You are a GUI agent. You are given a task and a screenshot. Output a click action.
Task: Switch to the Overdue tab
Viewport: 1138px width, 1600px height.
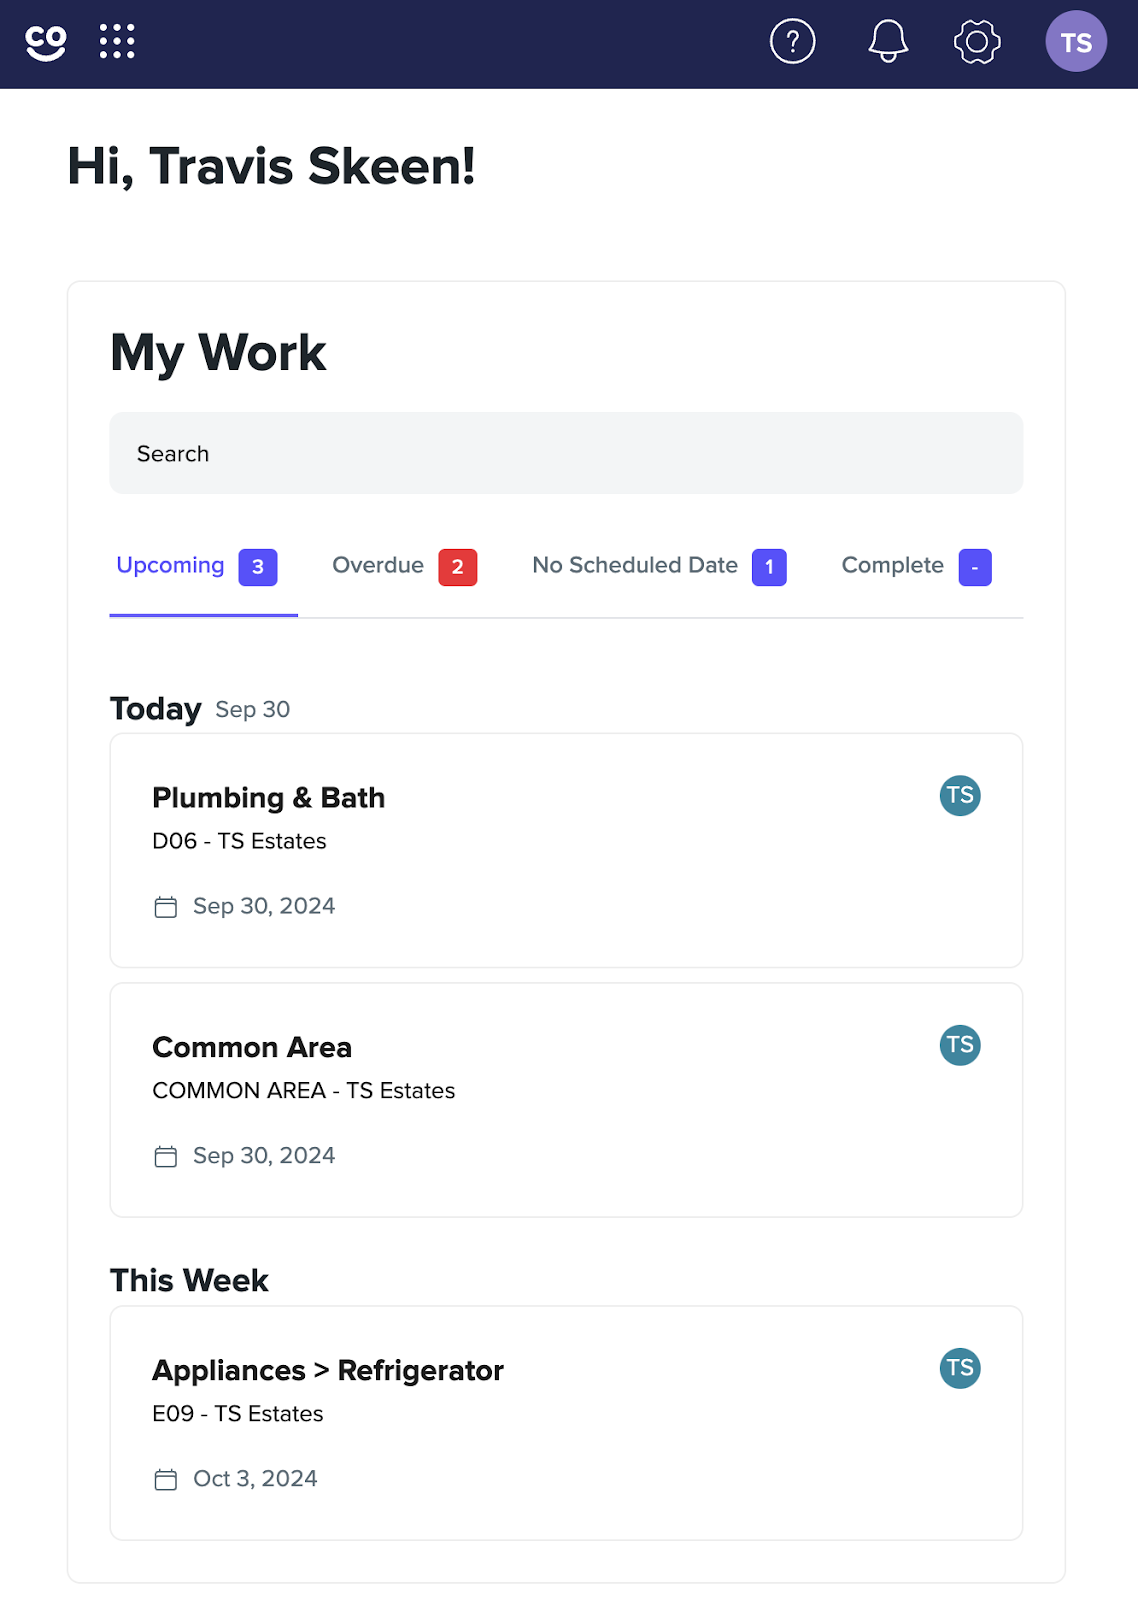[x=404, y=567]
